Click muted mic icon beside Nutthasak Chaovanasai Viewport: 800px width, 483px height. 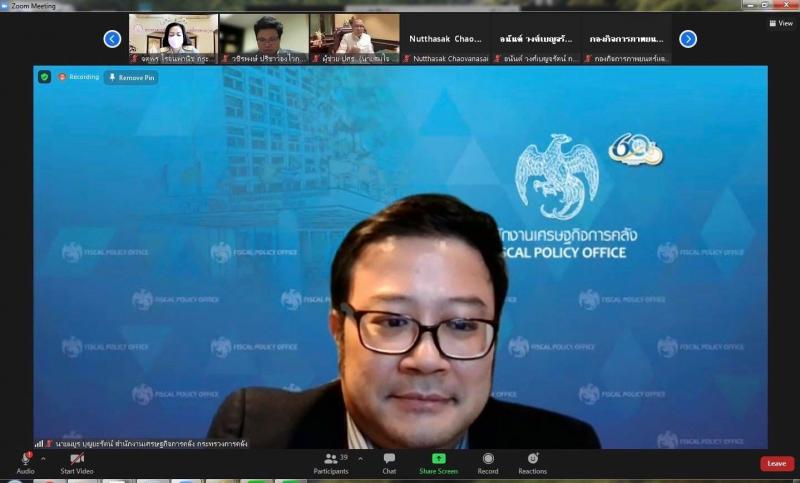click(x=407, y=59)
